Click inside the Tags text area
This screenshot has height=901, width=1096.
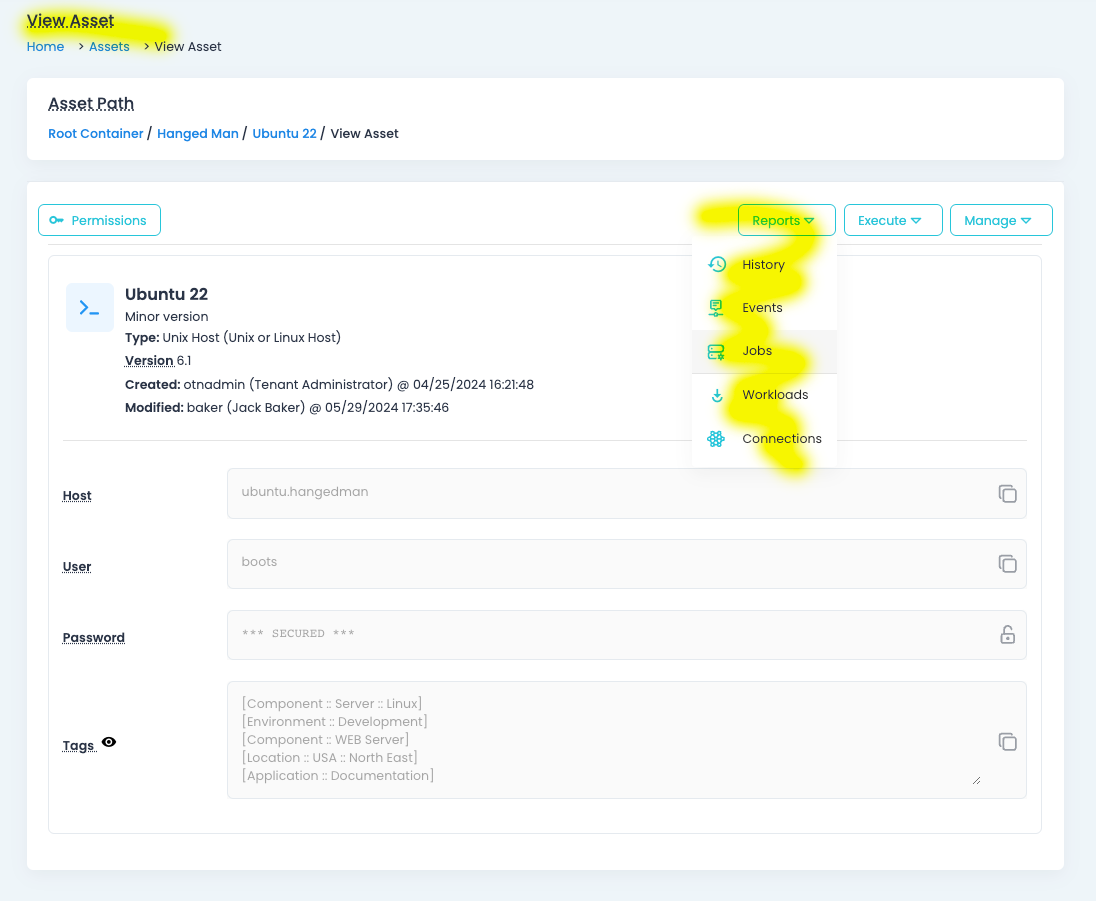point(600,740)
